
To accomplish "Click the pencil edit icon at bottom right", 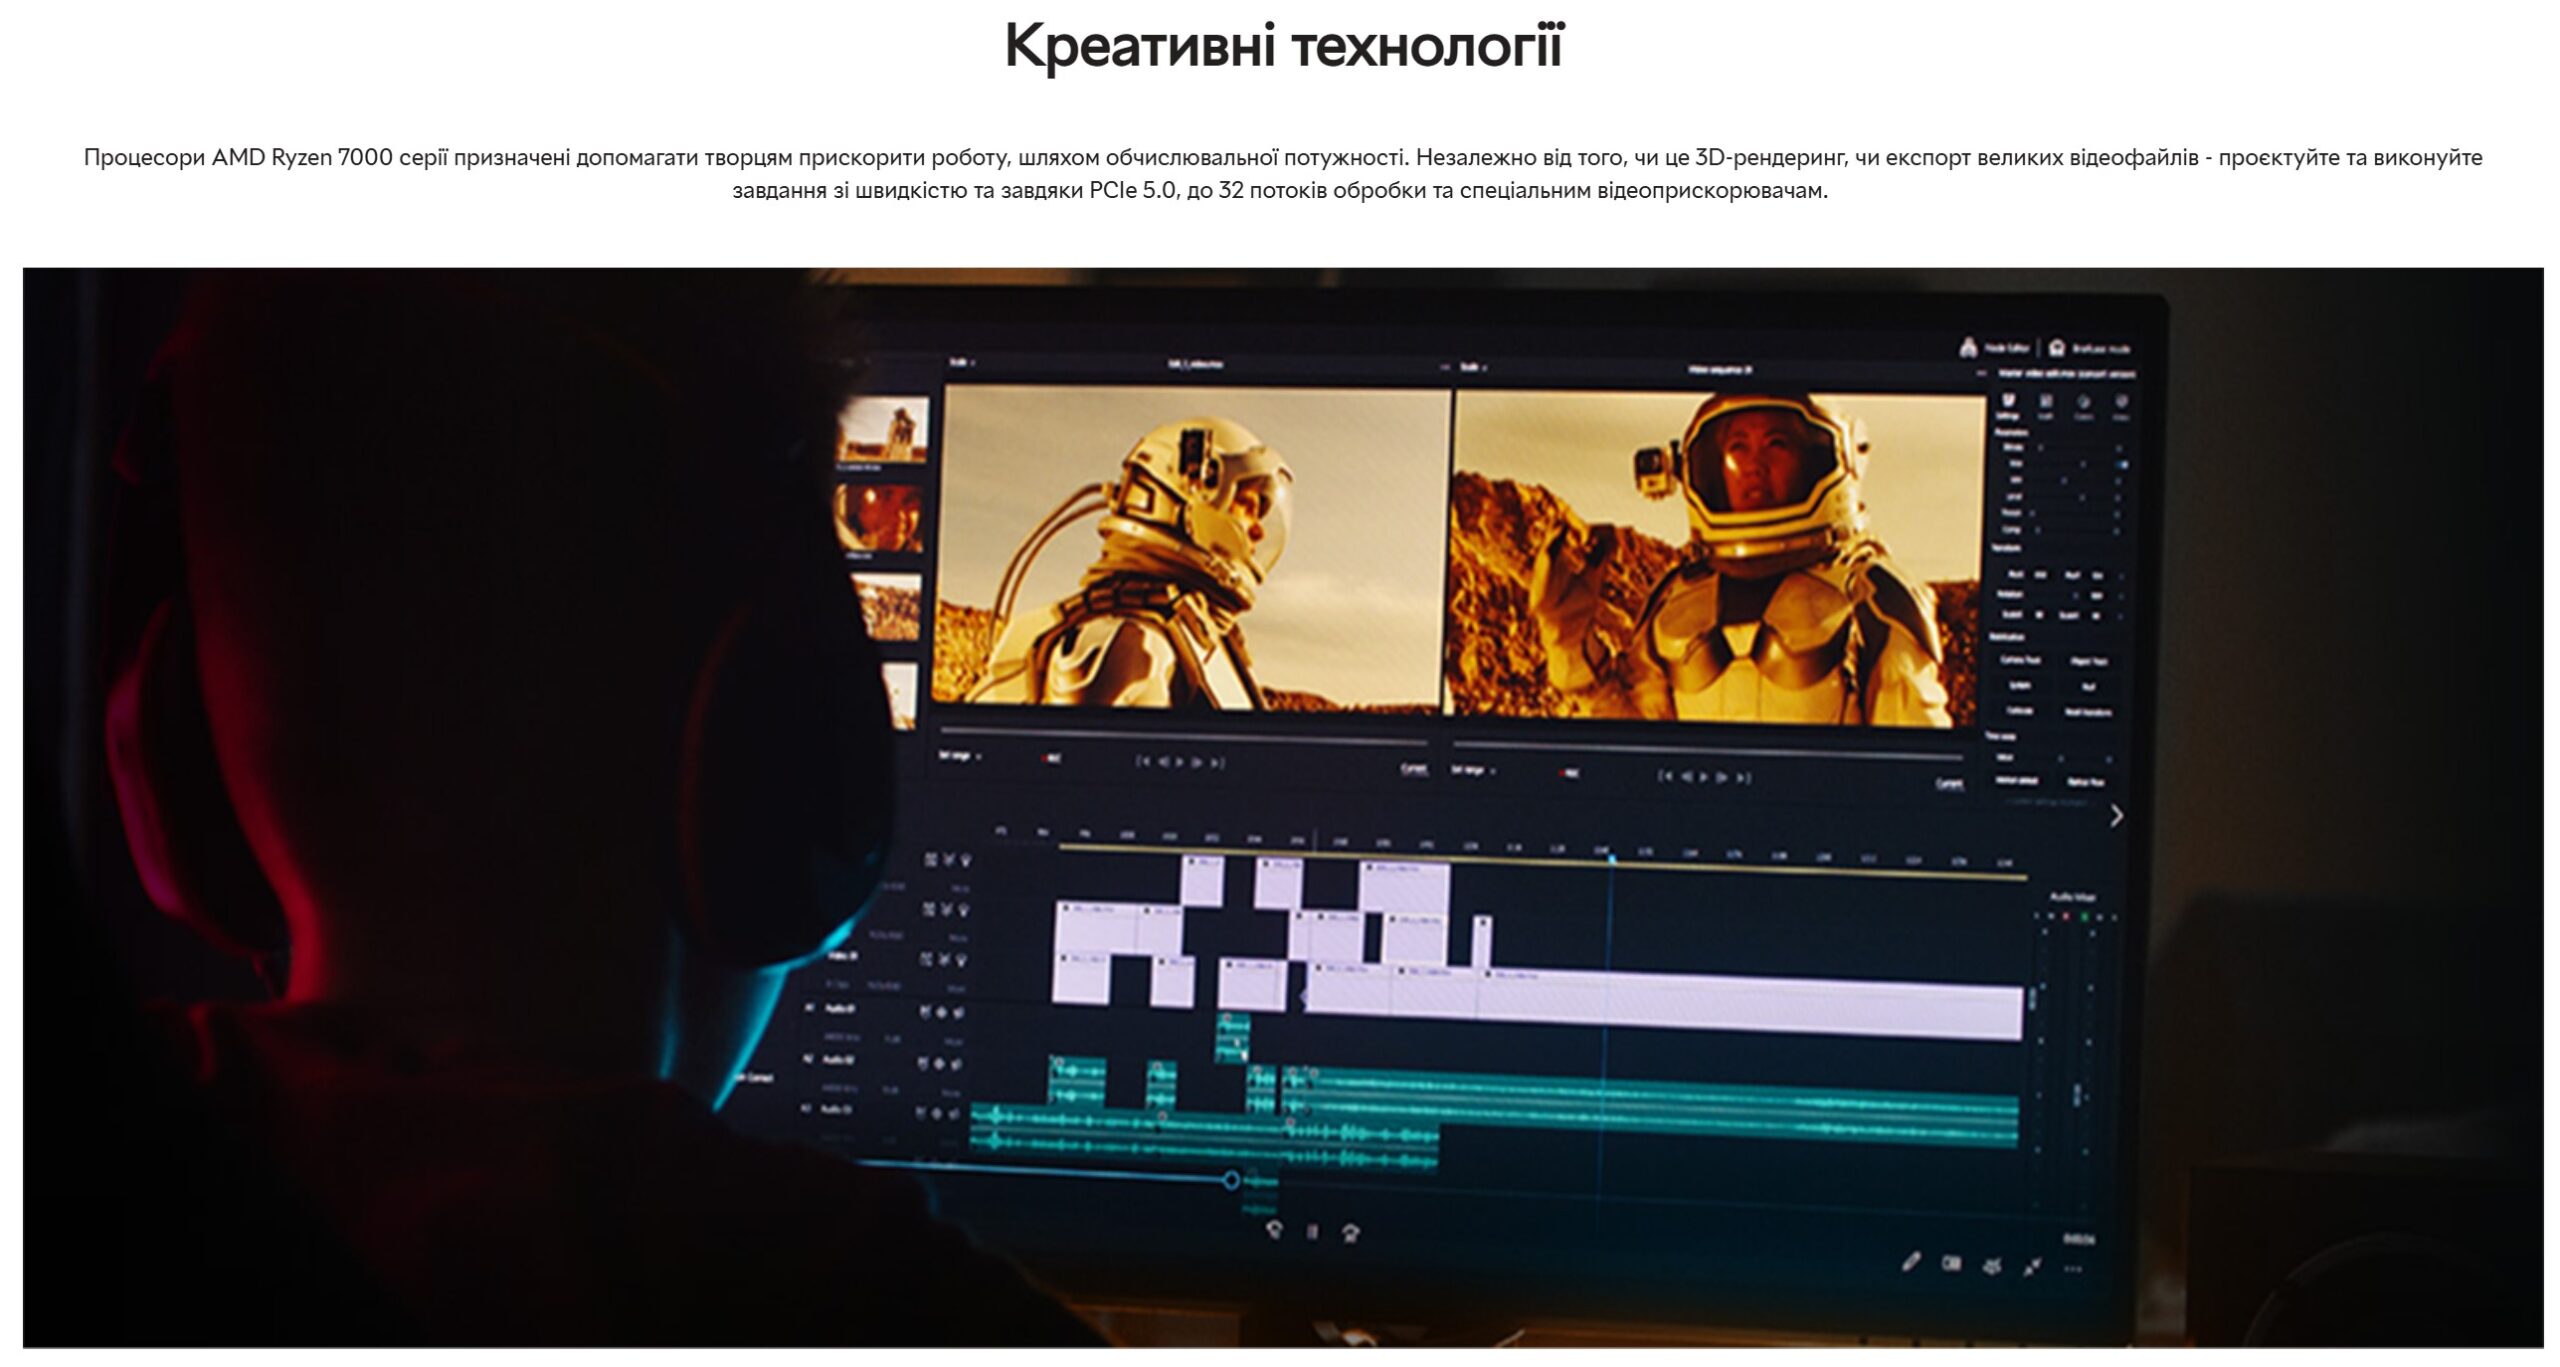I will (x=1911, y=1263).
